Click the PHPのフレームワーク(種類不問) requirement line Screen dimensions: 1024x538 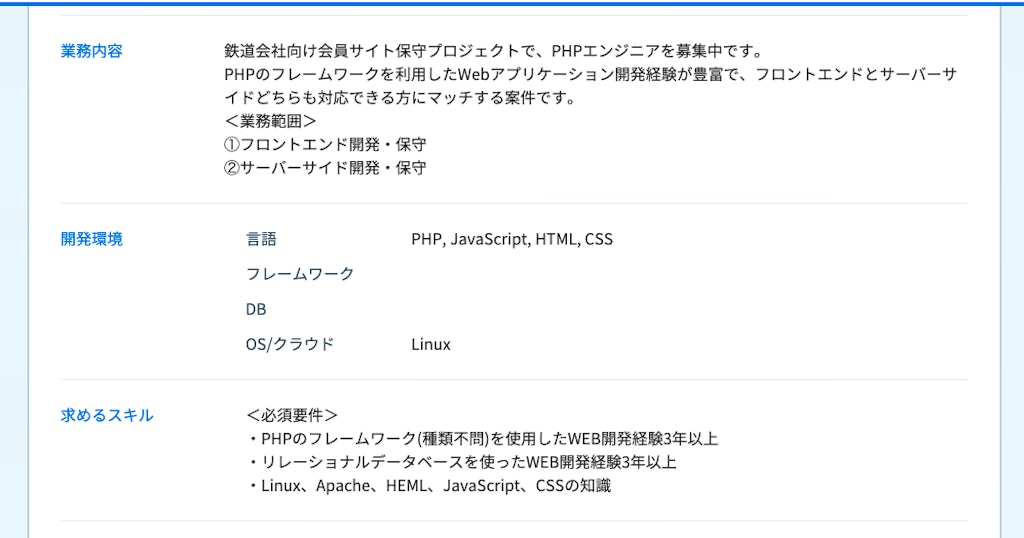click(x=482, y=439)
